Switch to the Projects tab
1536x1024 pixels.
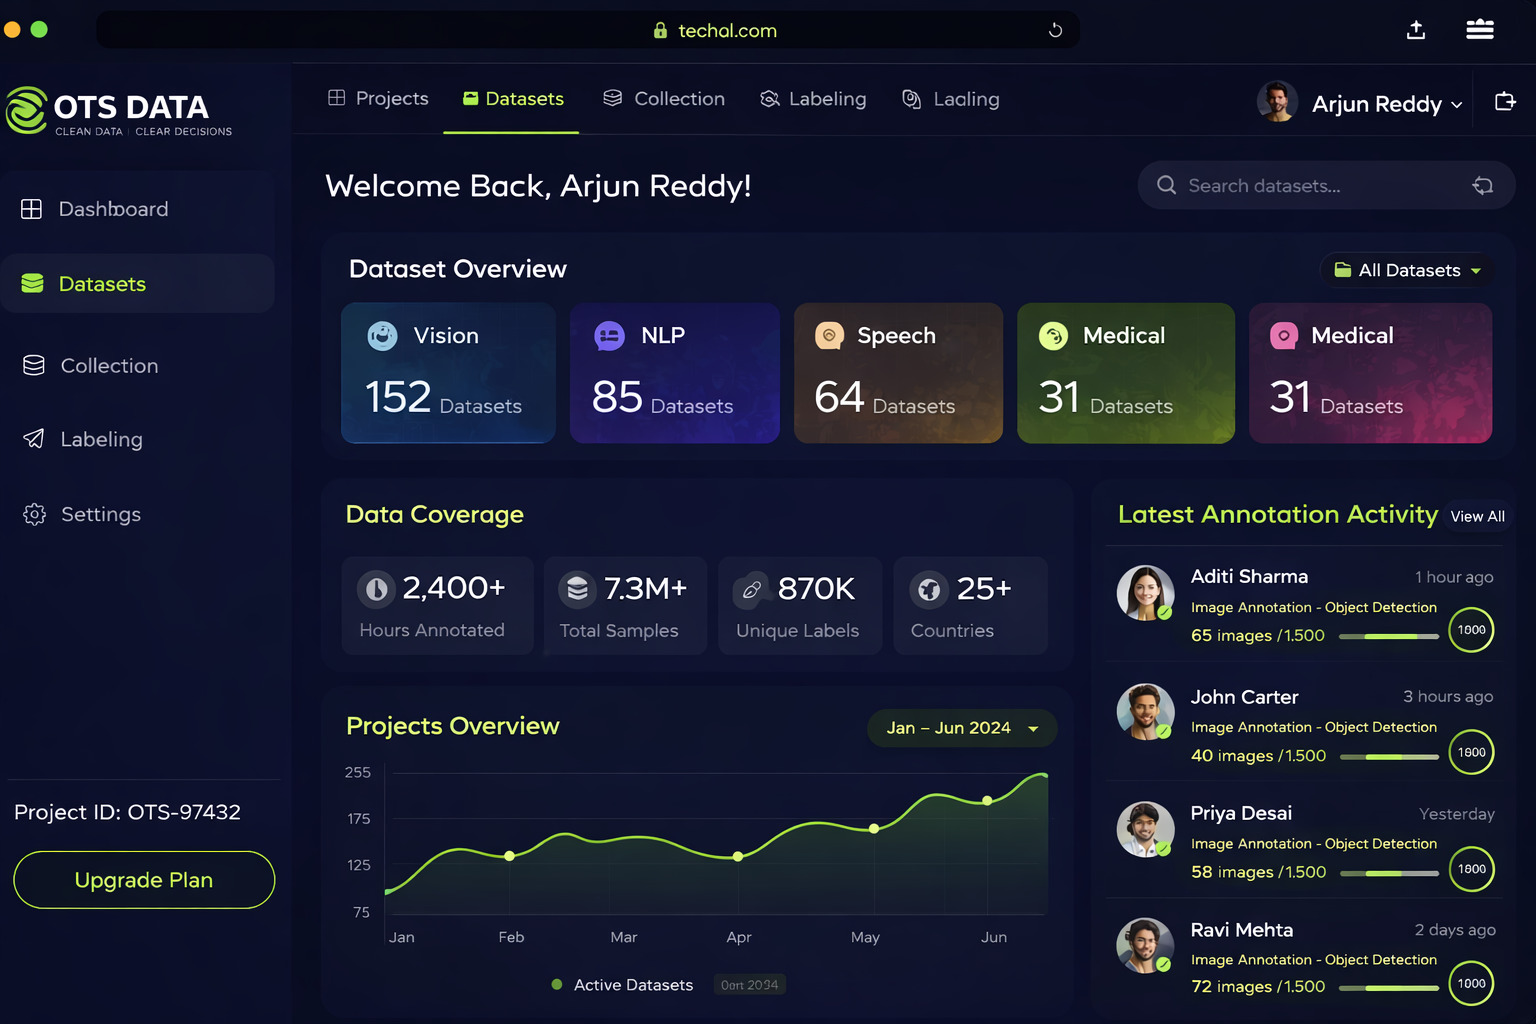tap(378, 99)
